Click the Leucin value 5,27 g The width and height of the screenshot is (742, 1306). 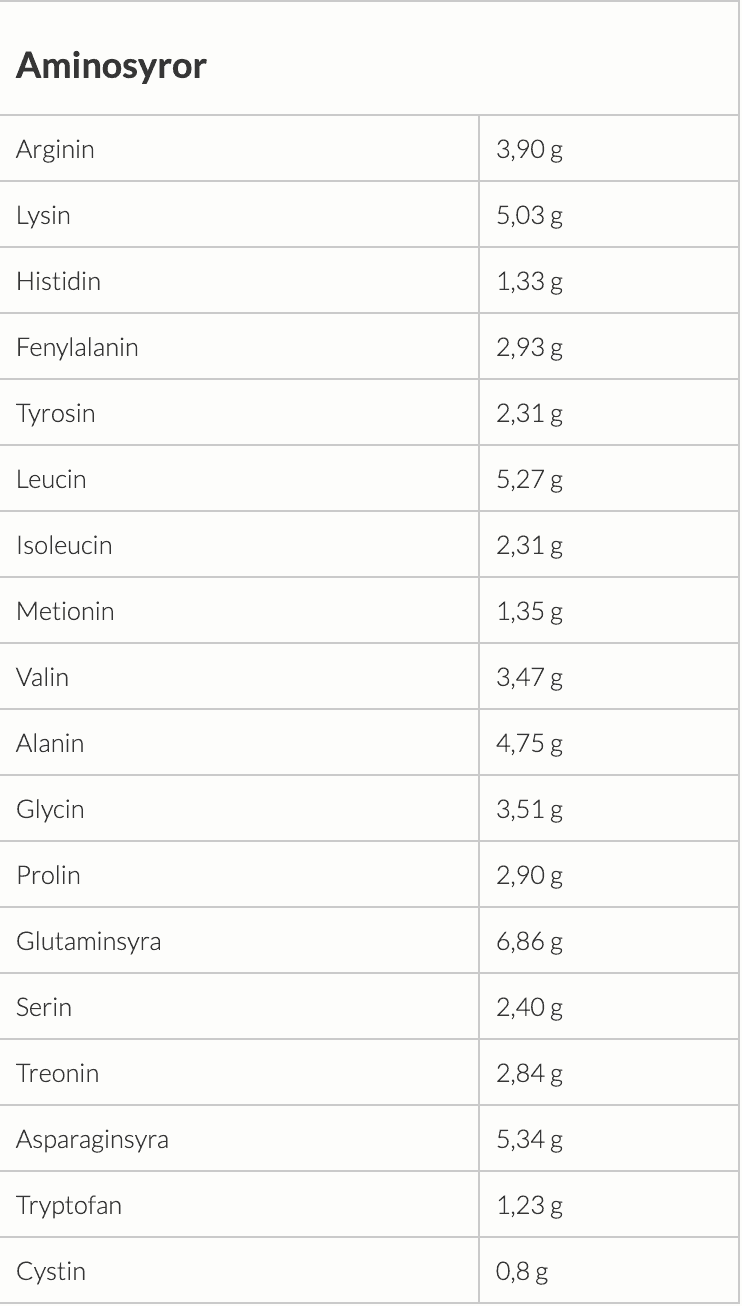(529, 480)
